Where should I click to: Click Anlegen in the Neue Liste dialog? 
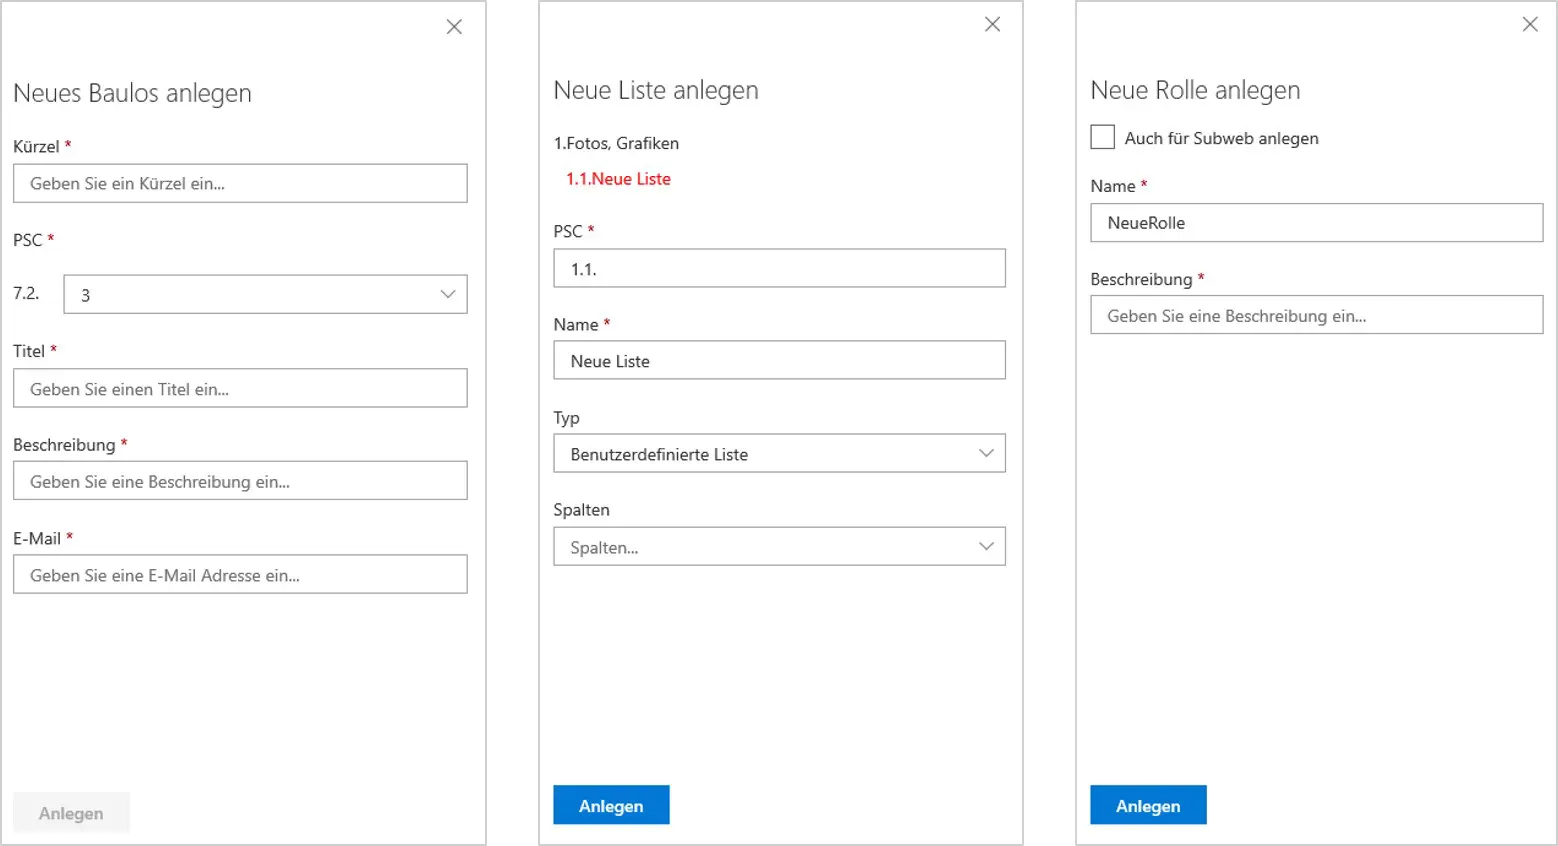[611, 804]
